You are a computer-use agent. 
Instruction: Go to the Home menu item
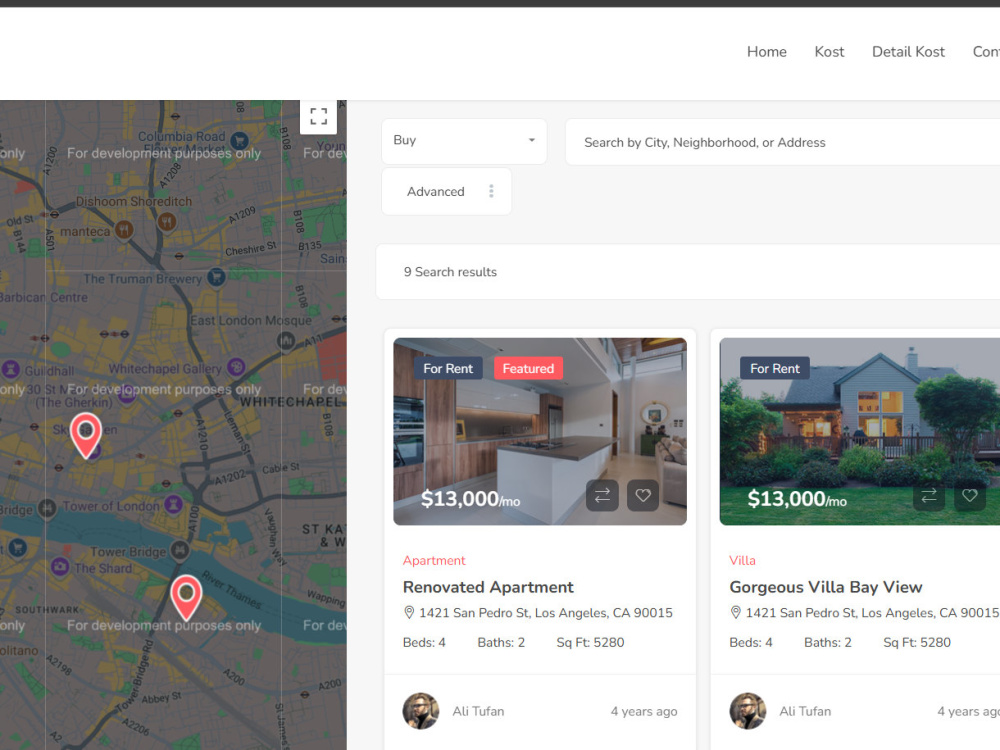(x=767, y=52)
